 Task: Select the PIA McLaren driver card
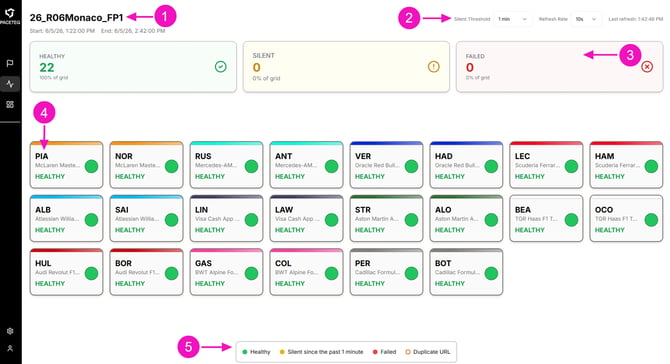pos(66,165)
